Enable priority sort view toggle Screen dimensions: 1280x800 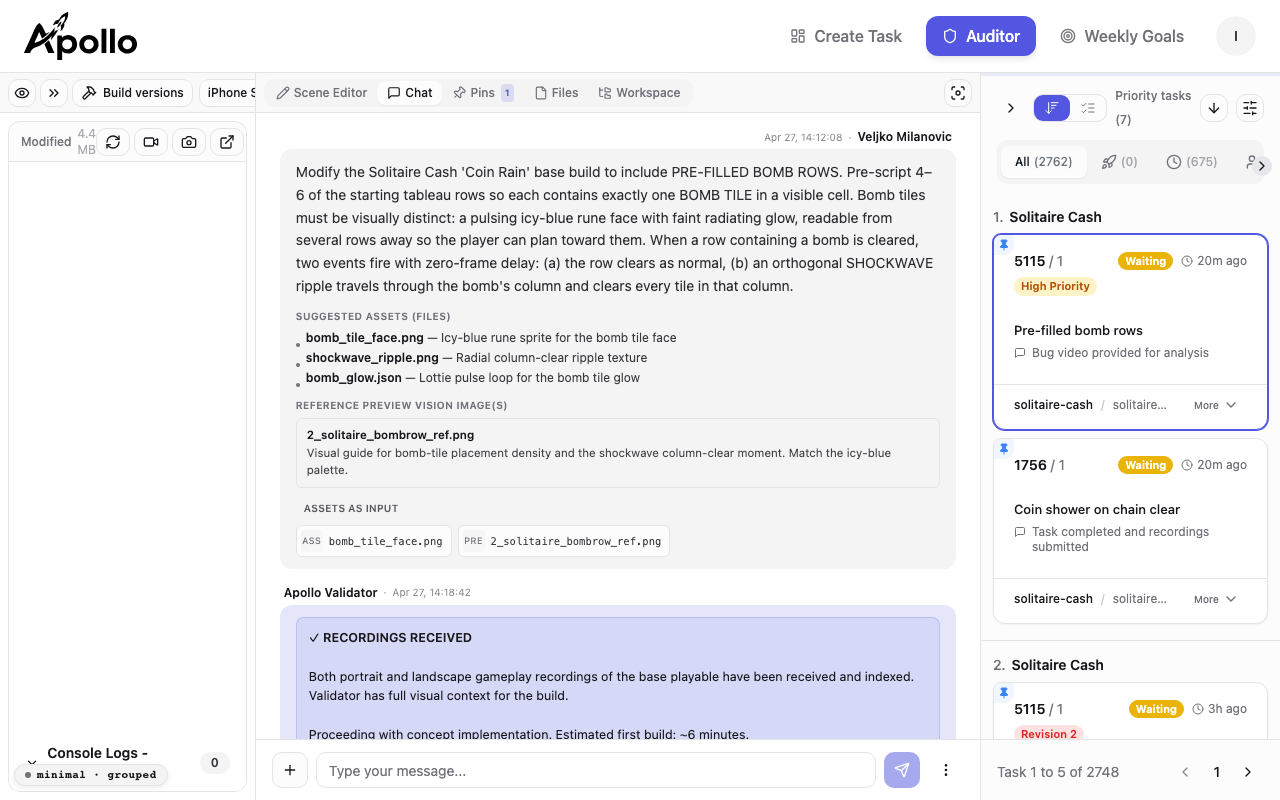1052,108
